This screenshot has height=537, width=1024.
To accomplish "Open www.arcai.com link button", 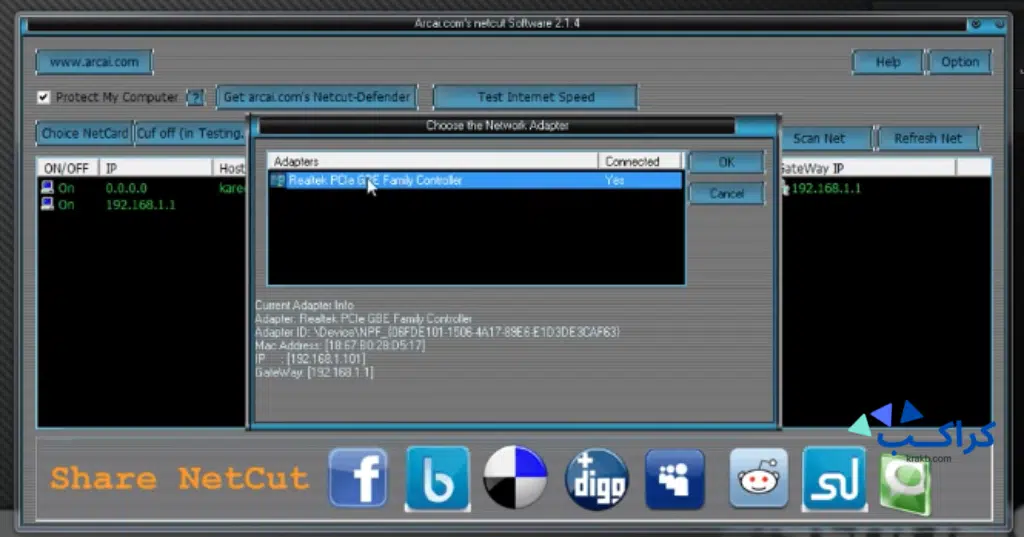I will [94, 62].
